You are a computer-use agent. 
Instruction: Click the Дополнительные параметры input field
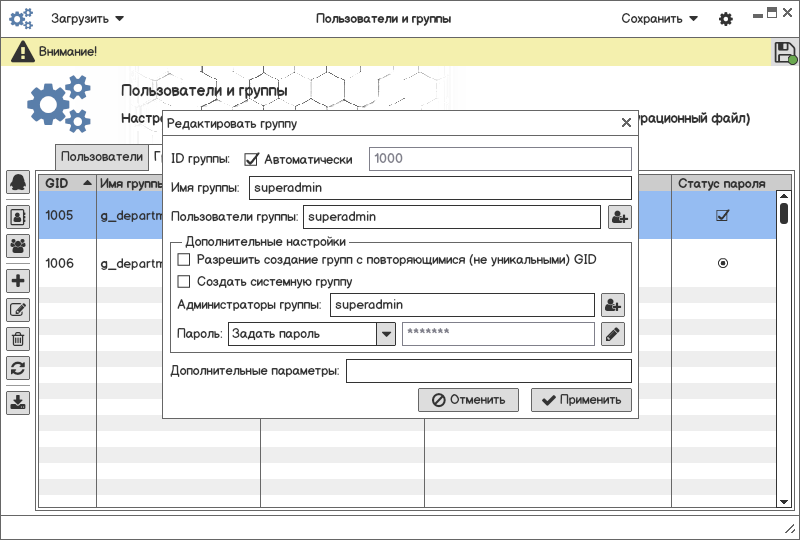pos(489,371)
